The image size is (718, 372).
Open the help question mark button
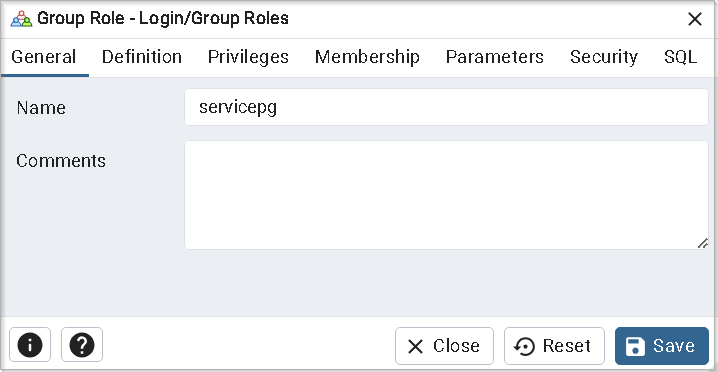point(82,345)
